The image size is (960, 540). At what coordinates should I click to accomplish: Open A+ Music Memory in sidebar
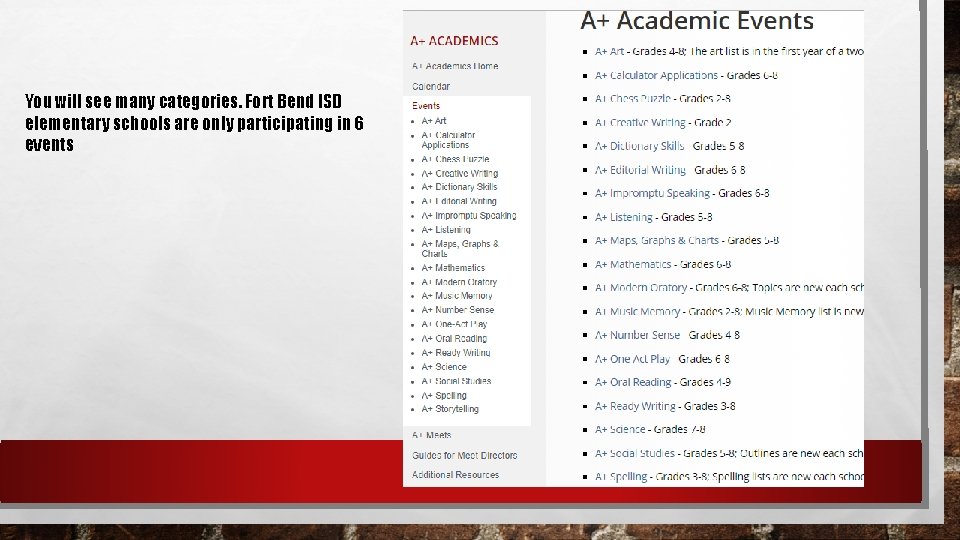457,296
